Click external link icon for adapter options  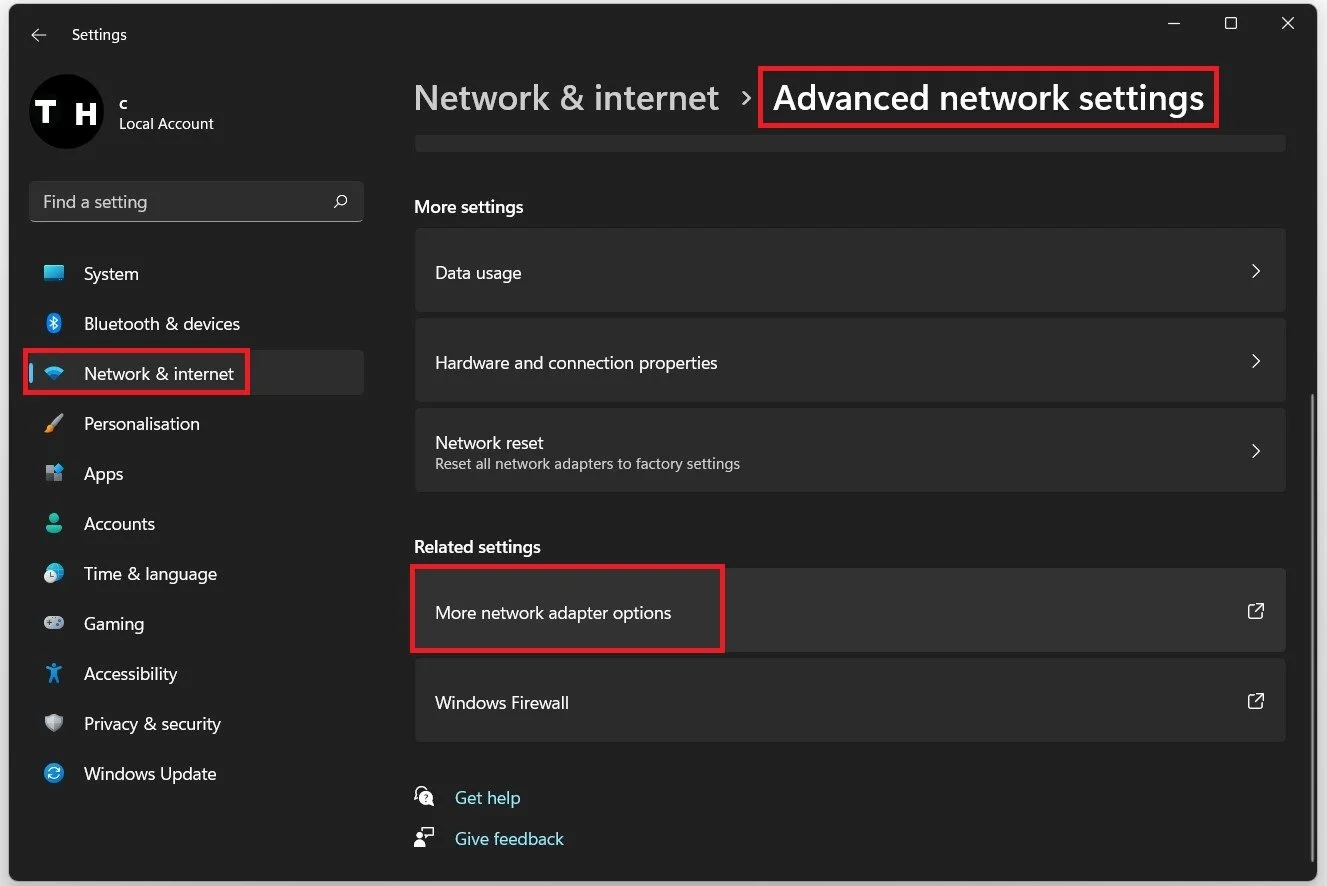click(1256, 611)
